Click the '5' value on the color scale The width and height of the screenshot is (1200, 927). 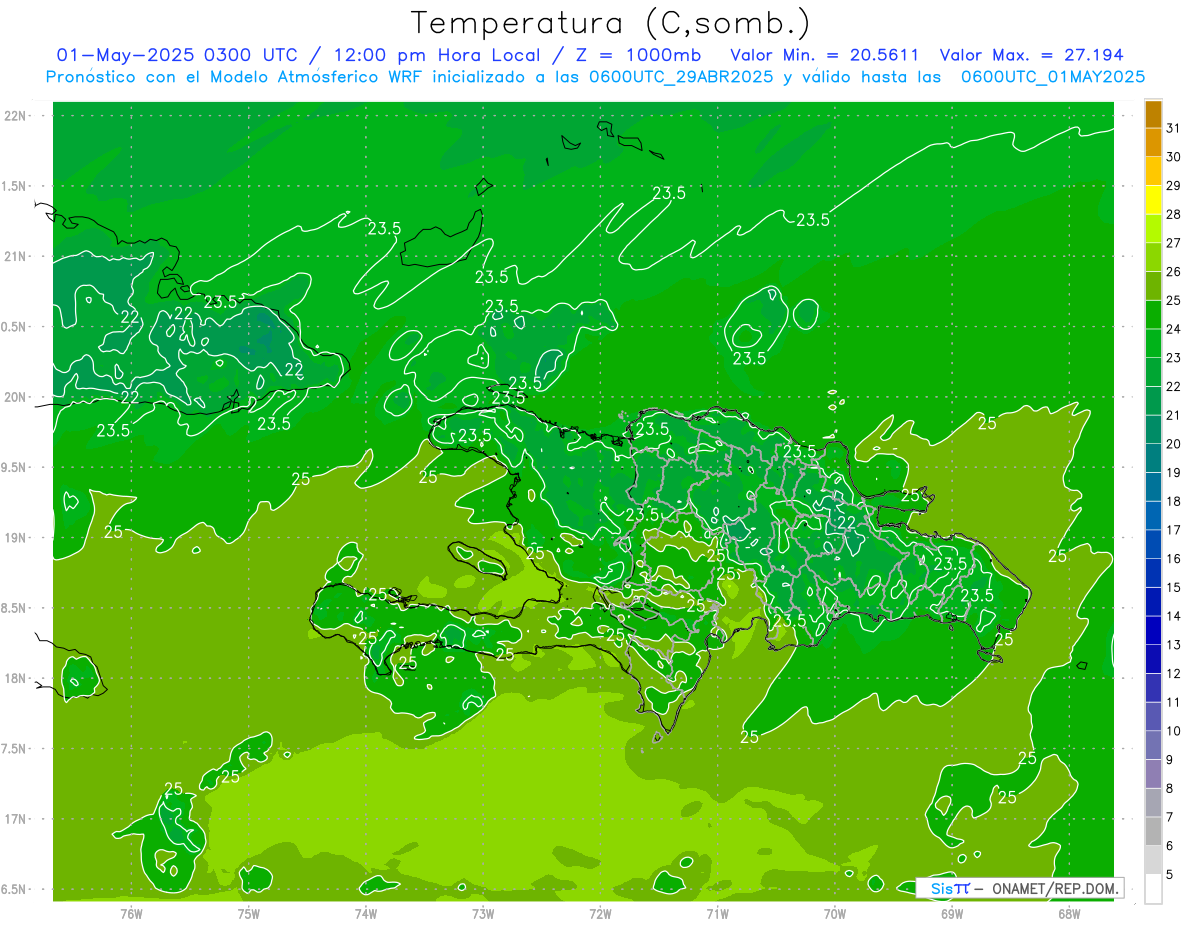pyautogui.click(x=1170, y=875)
